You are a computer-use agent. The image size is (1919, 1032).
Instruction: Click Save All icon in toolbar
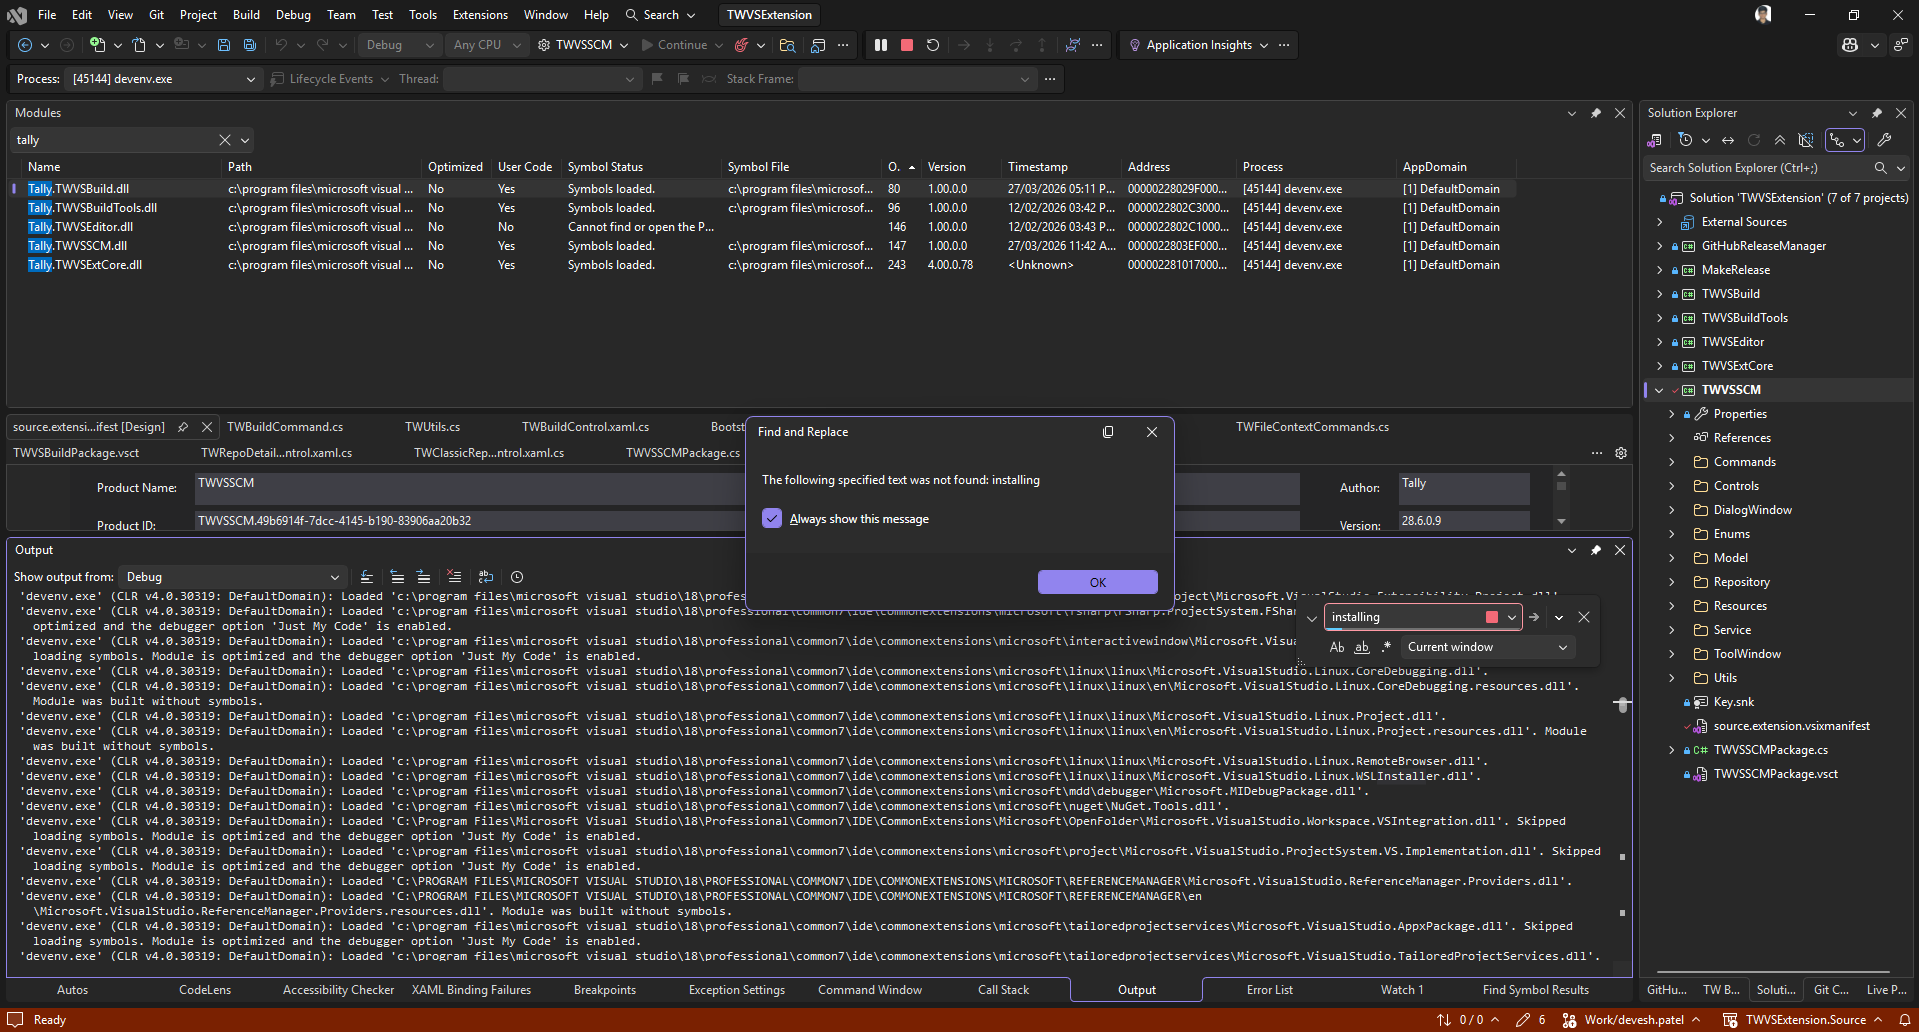pos(250,45)
